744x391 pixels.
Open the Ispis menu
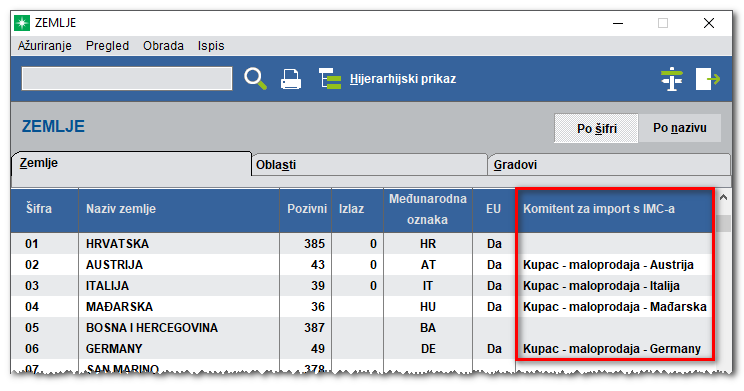click(x=211, y=46)
